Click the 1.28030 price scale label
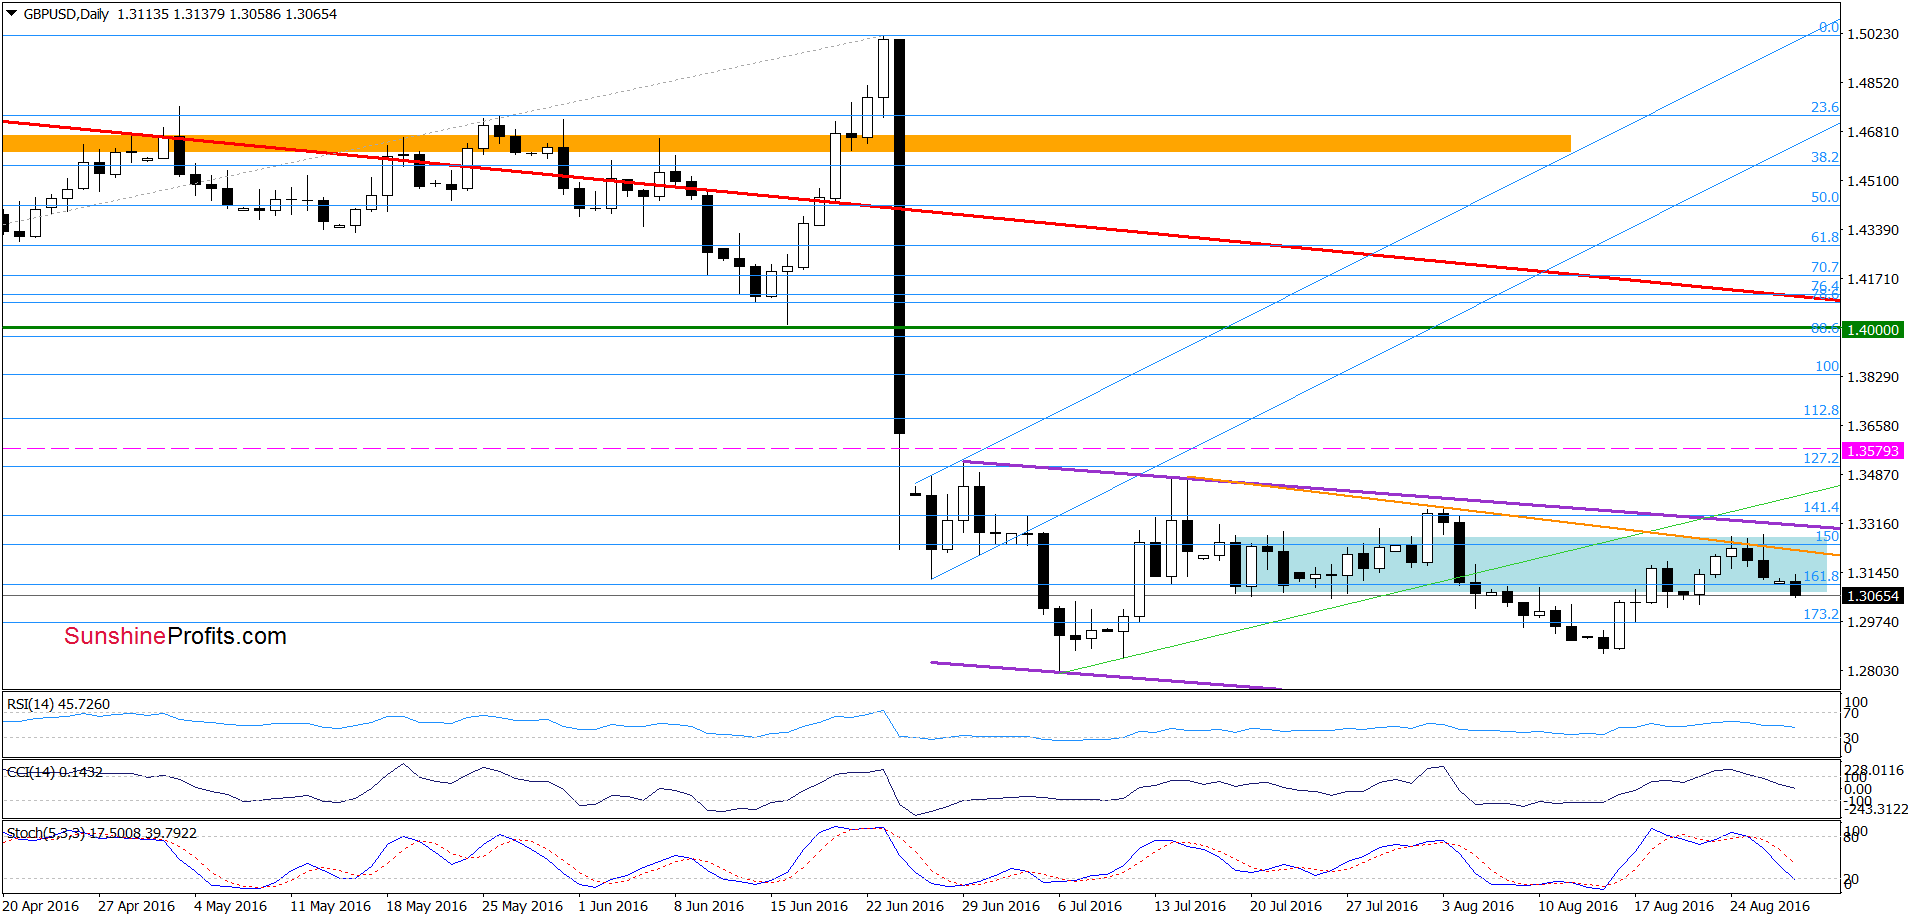Screen dimensions: 1908x920 [1872, 671]
